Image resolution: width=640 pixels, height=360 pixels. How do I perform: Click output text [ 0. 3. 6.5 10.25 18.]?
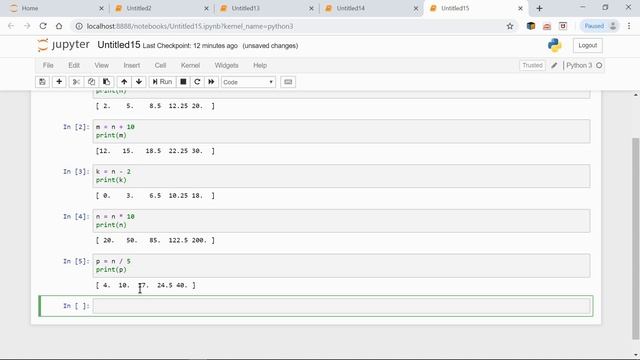click(x=155, y=196)
